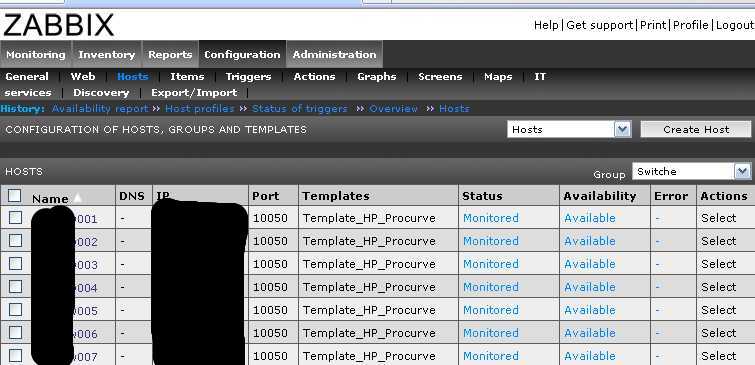
Task: Check the box for host row 001
Action: [15, 218]
